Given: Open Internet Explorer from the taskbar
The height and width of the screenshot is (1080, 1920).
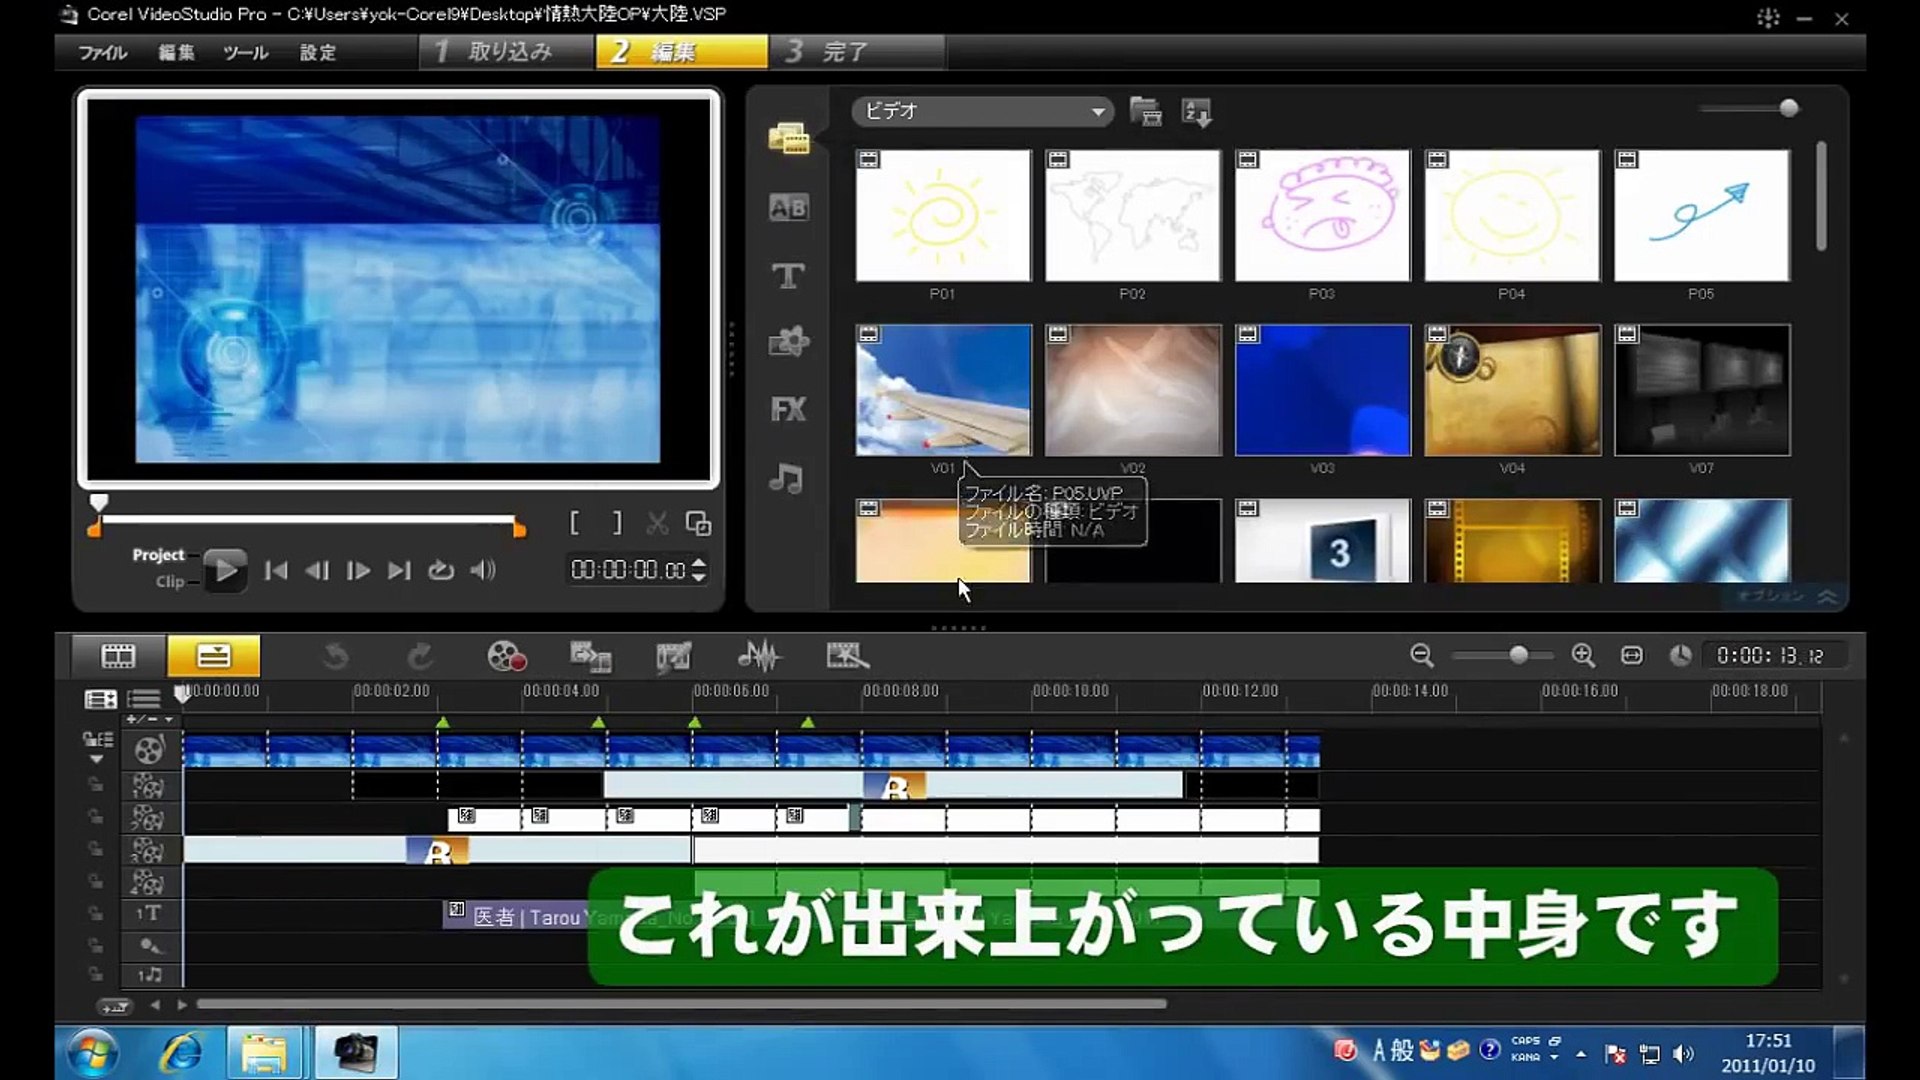Looking at the screenshot, I should [183, 1052].
